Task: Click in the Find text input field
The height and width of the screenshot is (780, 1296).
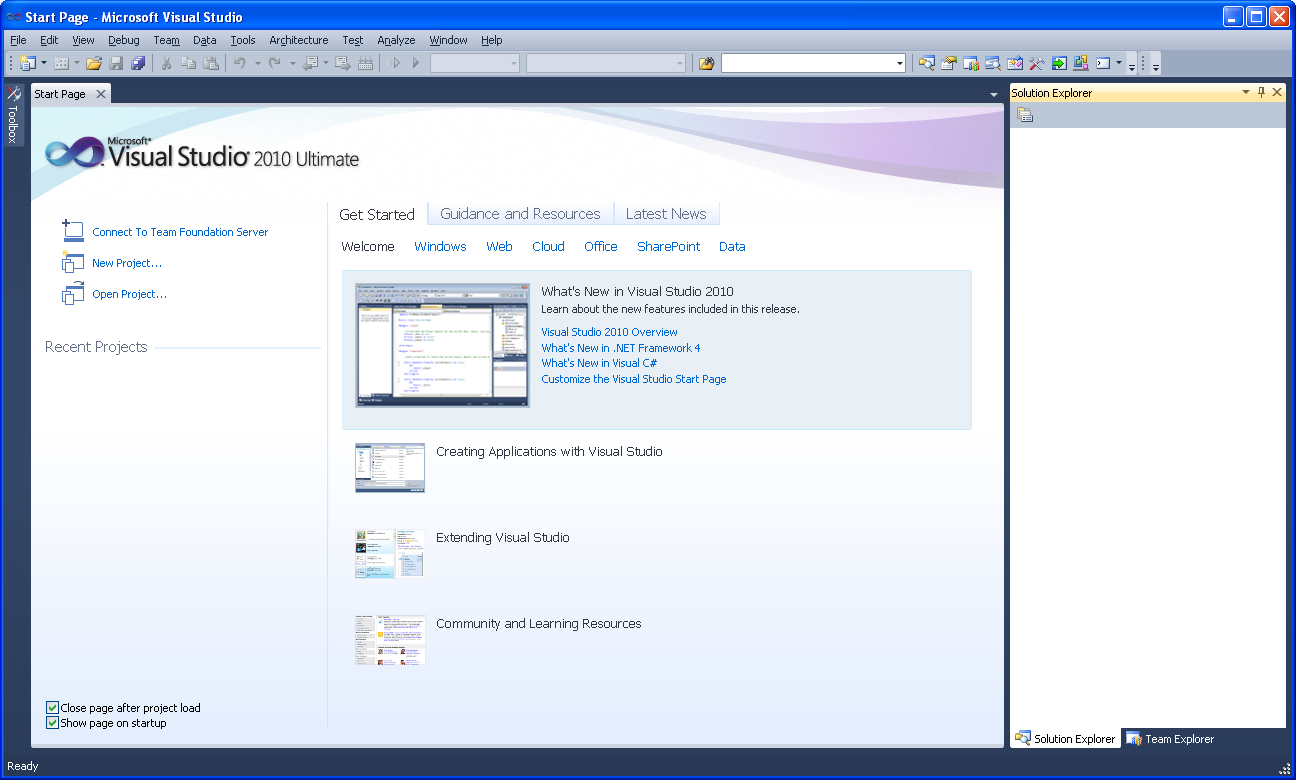Action: click(807, 63)
